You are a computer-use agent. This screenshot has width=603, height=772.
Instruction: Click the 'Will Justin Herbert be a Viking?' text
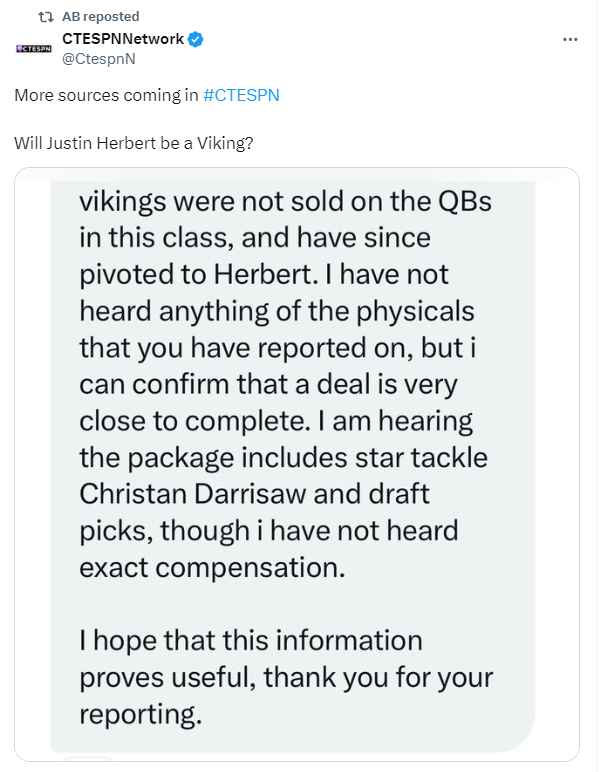coord(133,143)
